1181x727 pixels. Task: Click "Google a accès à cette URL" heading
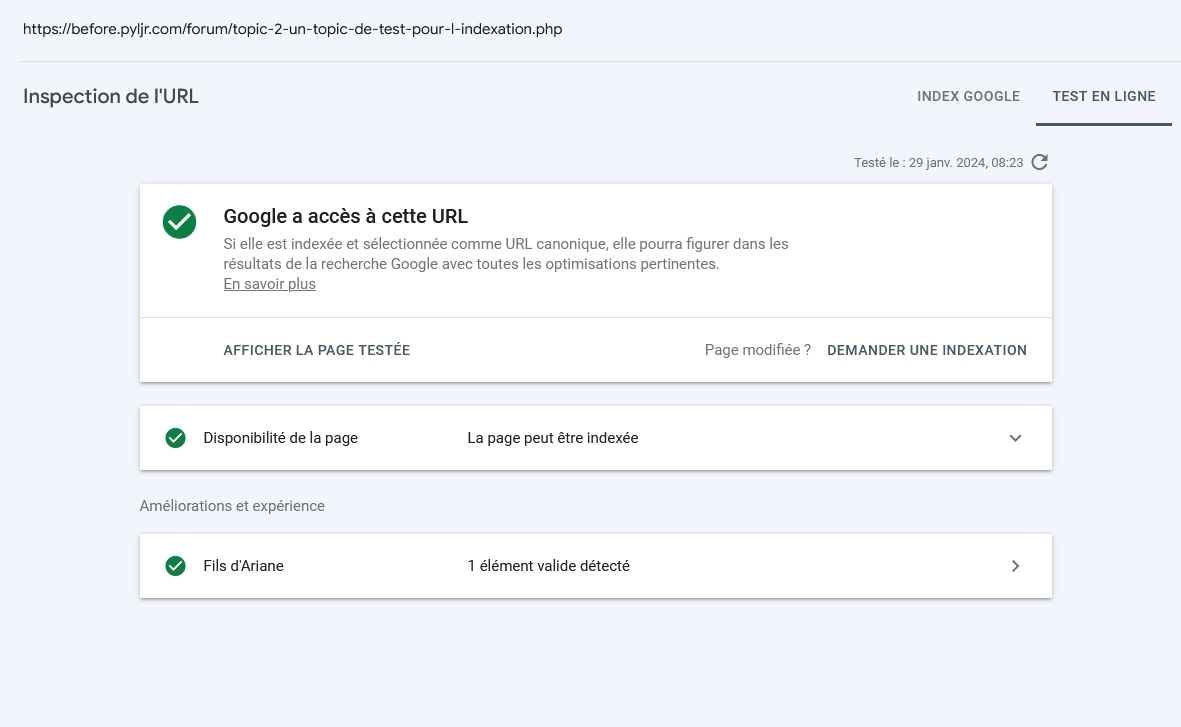345,216
